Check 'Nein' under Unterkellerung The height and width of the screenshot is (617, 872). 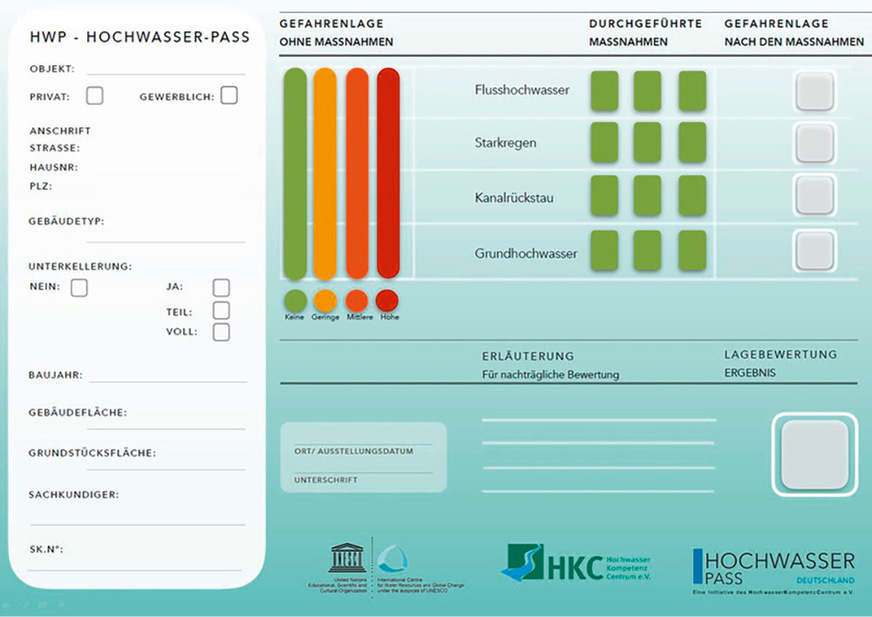point(79,288)
